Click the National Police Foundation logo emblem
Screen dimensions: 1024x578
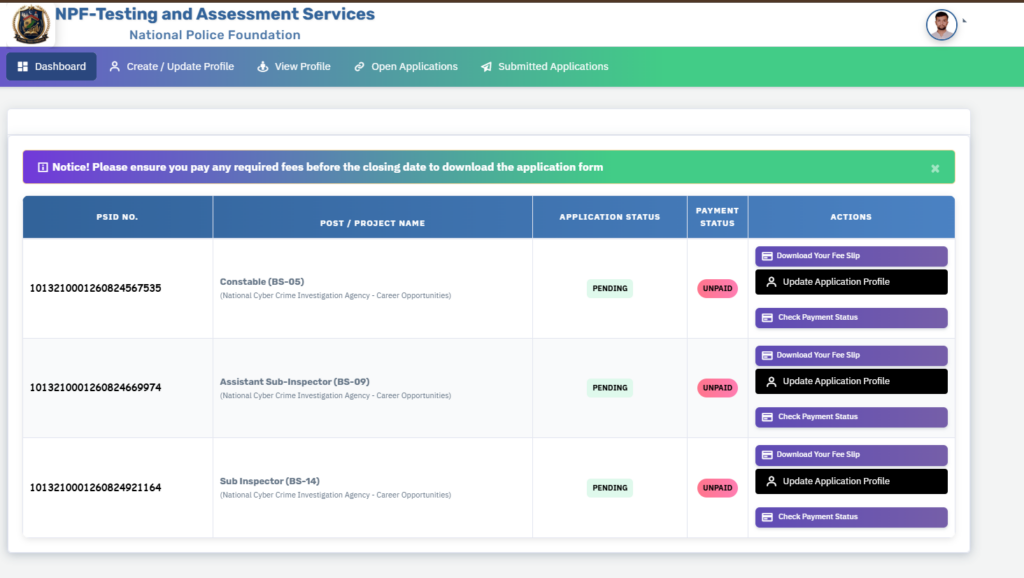coord(31,24)
